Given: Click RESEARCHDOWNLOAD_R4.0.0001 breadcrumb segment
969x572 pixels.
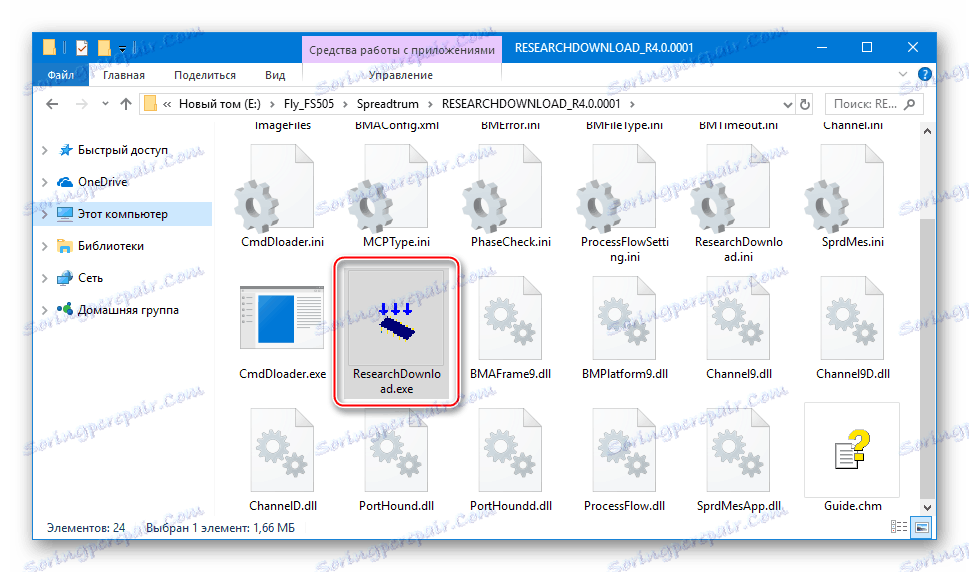Looking at the screenshot, I should pos(531,104).
